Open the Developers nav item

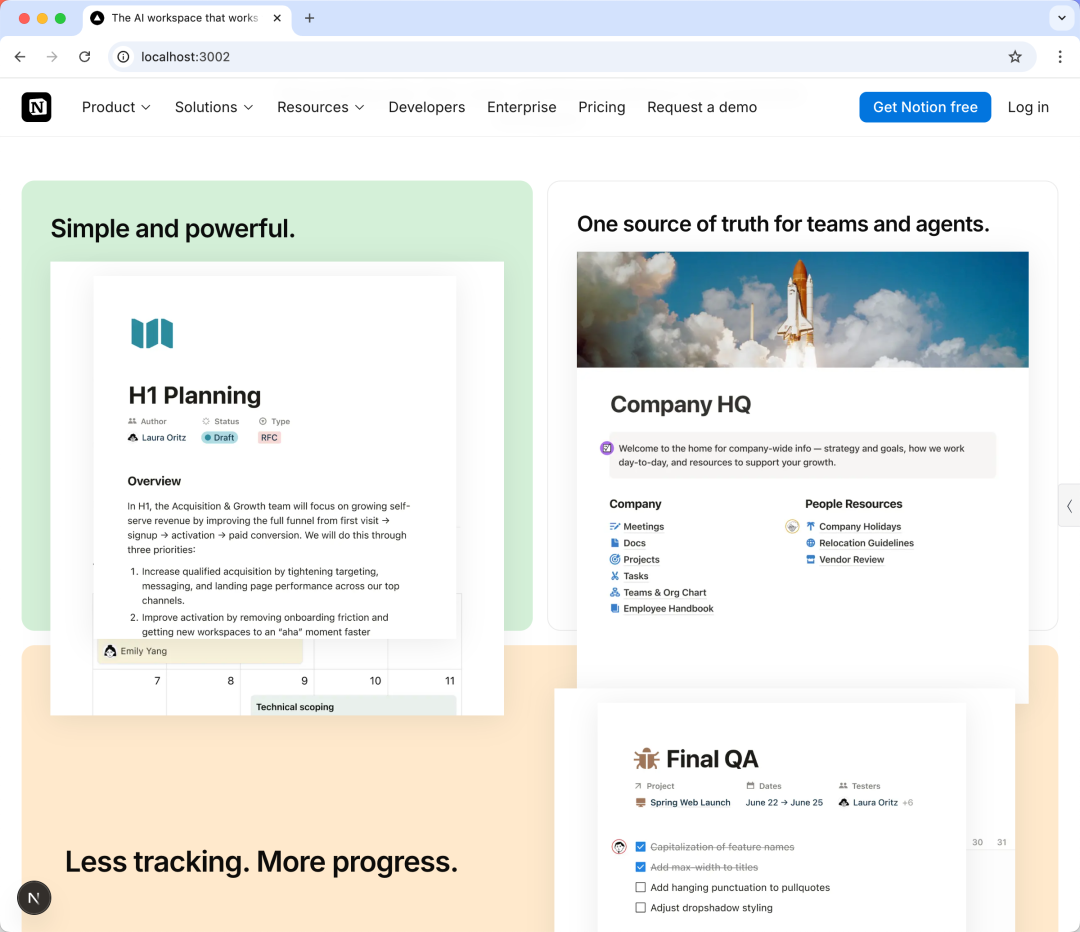(426, 107)
